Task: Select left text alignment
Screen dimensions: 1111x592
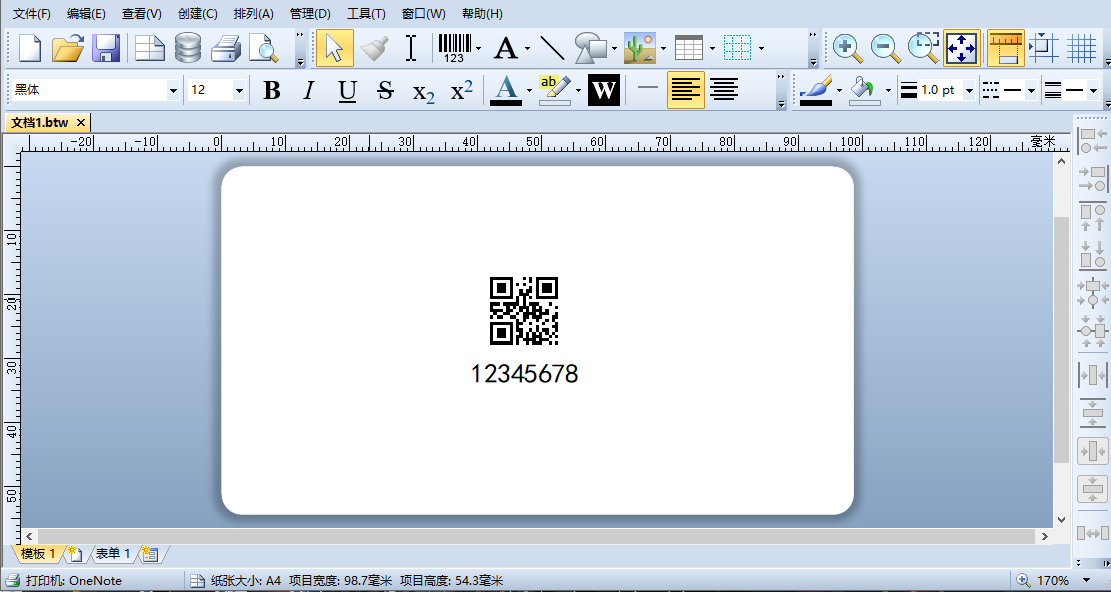Action: coord(685,90)
